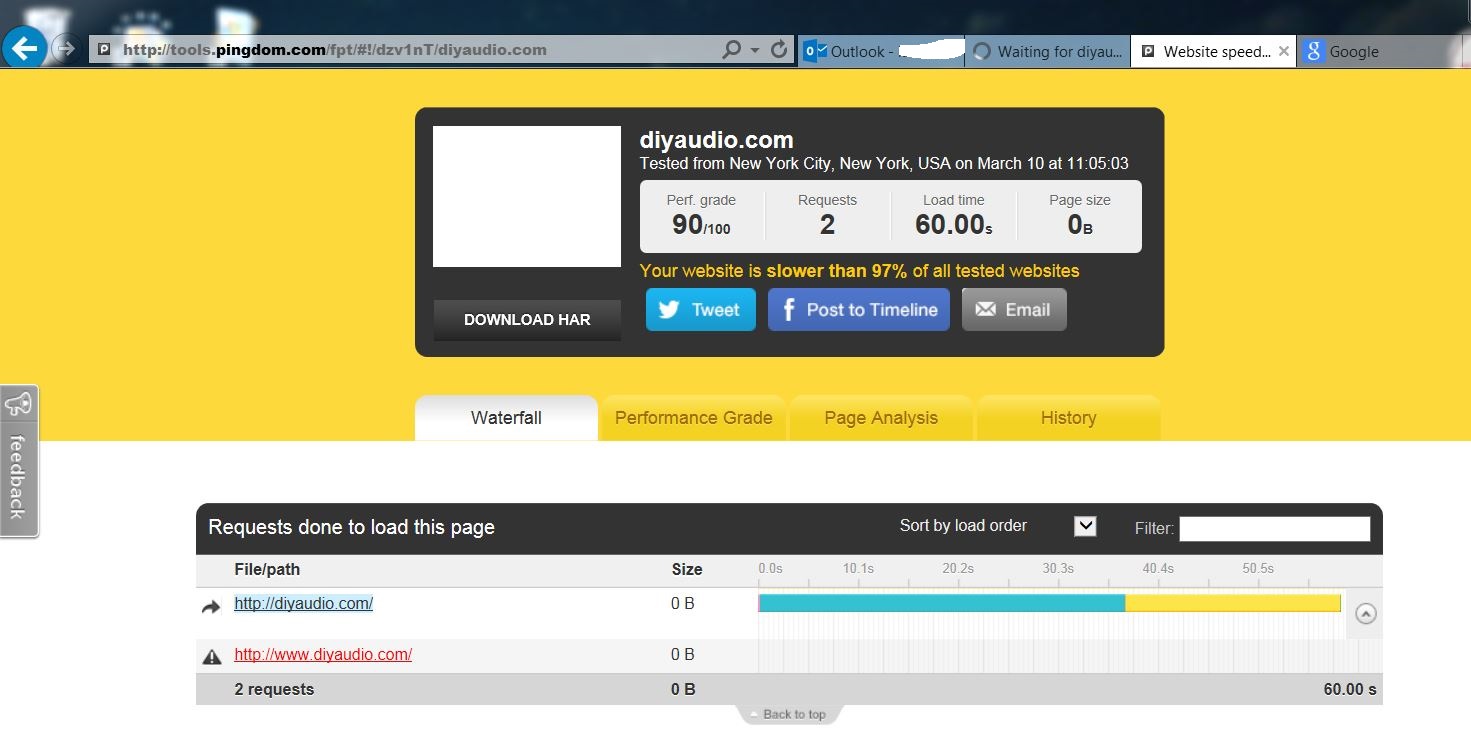
Task: Click the DOWNLOAD HAR button
Action: point(527,320)
